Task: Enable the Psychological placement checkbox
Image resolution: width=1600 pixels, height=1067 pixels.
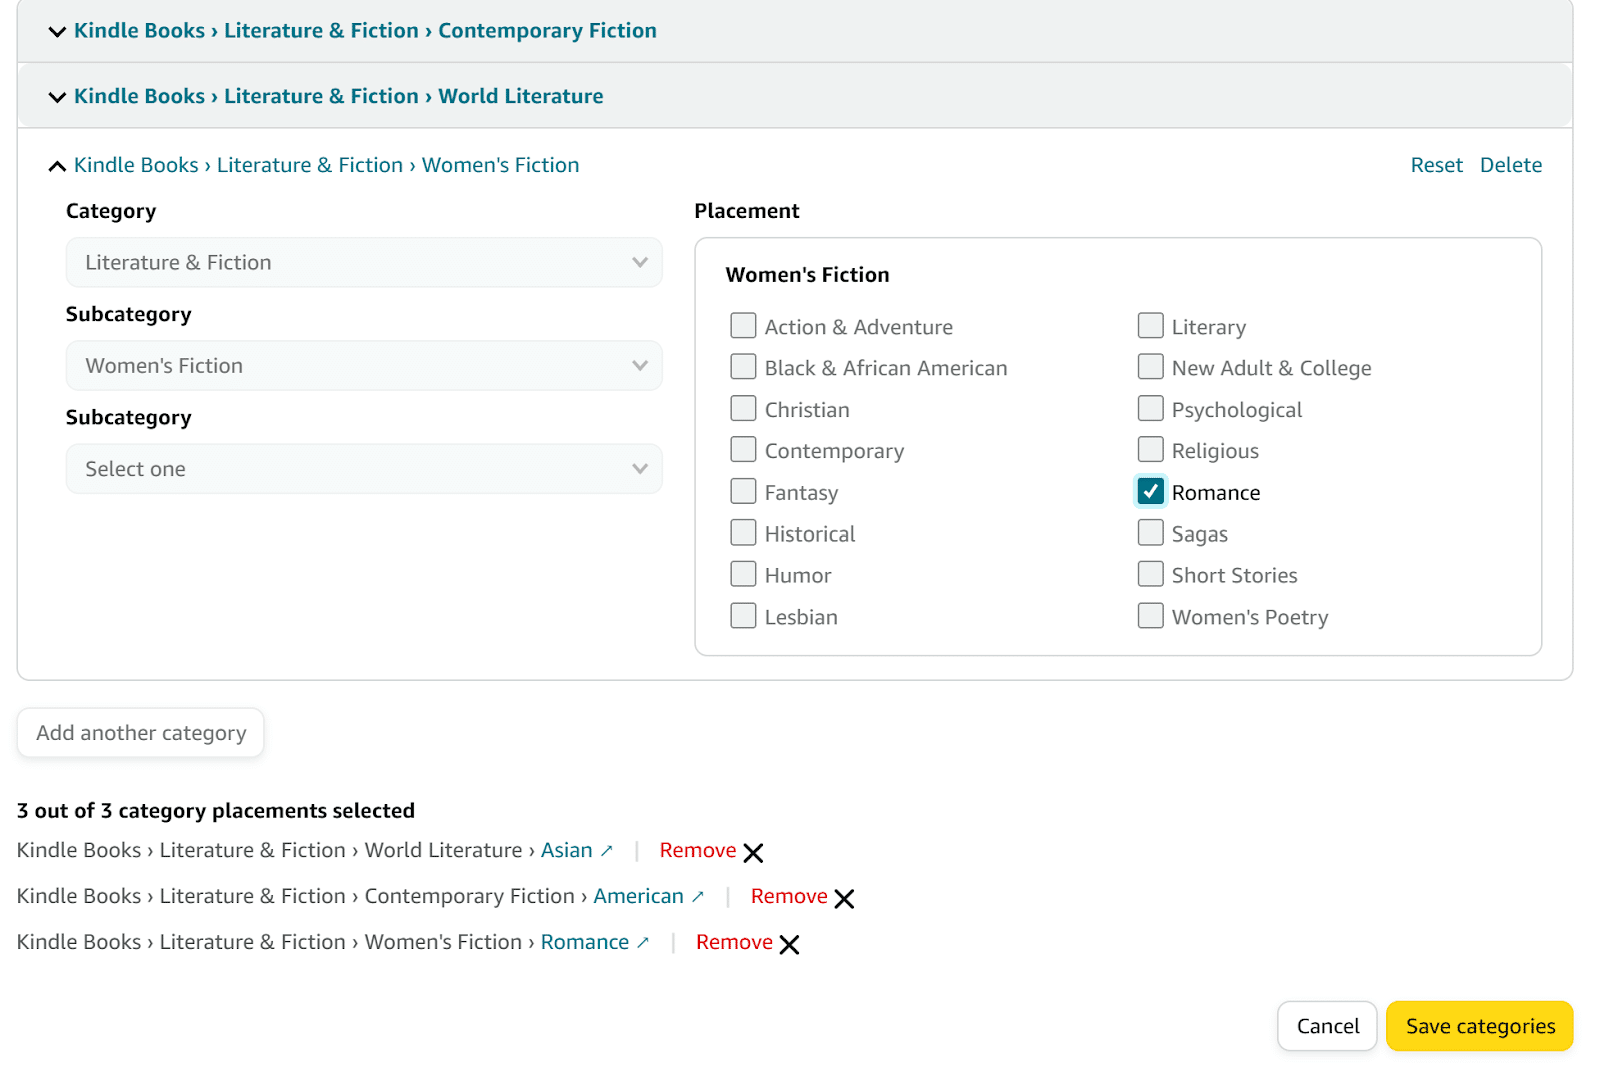Action: click(x=1150, y=409)
